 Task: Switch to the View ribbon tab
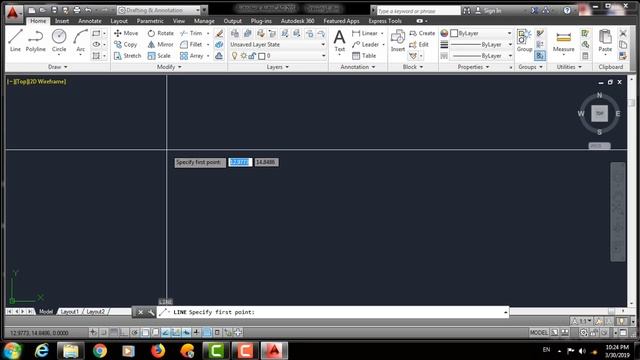pos(179,21)
